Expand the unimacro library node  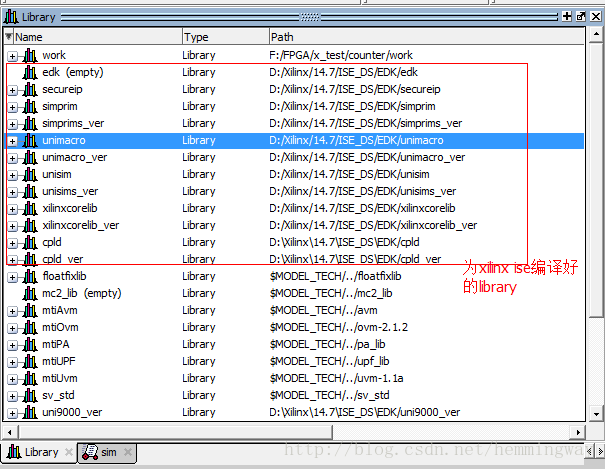(x=12, y=141)
